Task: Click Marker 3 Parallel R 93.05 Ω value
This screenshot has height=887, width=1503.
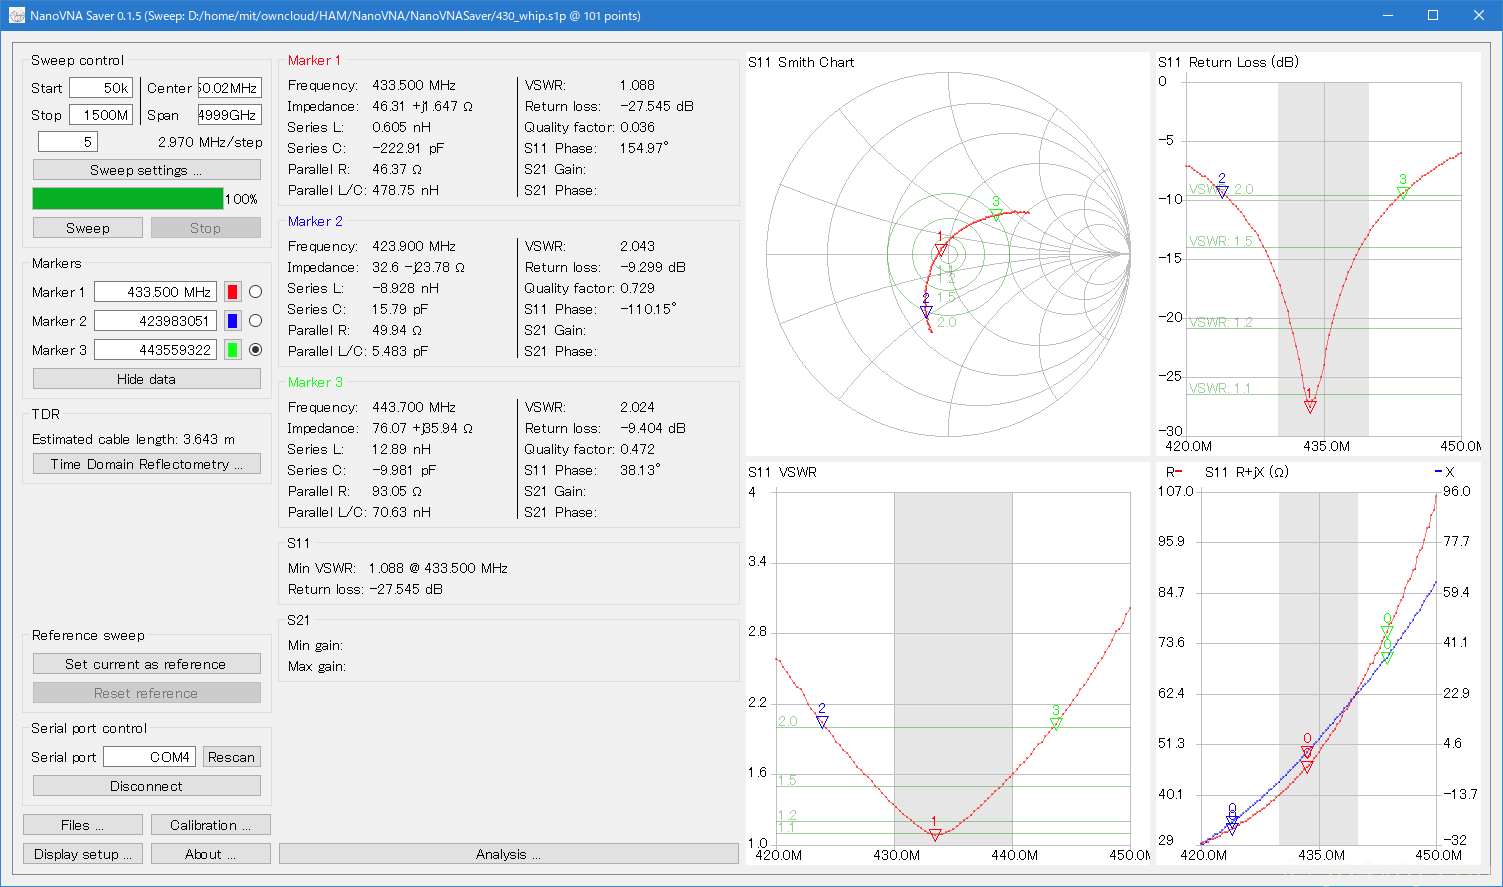Action: (397, 491)
